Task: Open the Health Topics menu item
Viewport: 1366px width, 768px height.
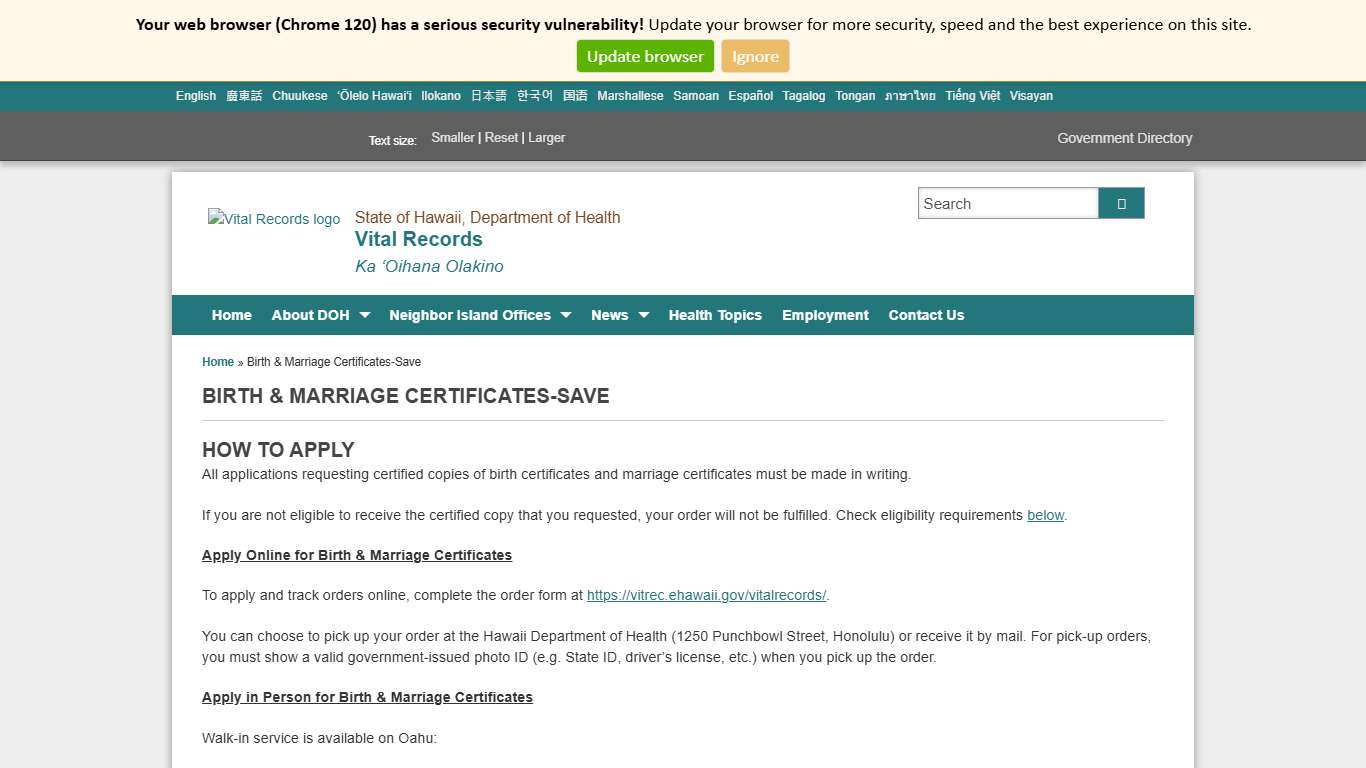Action: tap(715, 314)
